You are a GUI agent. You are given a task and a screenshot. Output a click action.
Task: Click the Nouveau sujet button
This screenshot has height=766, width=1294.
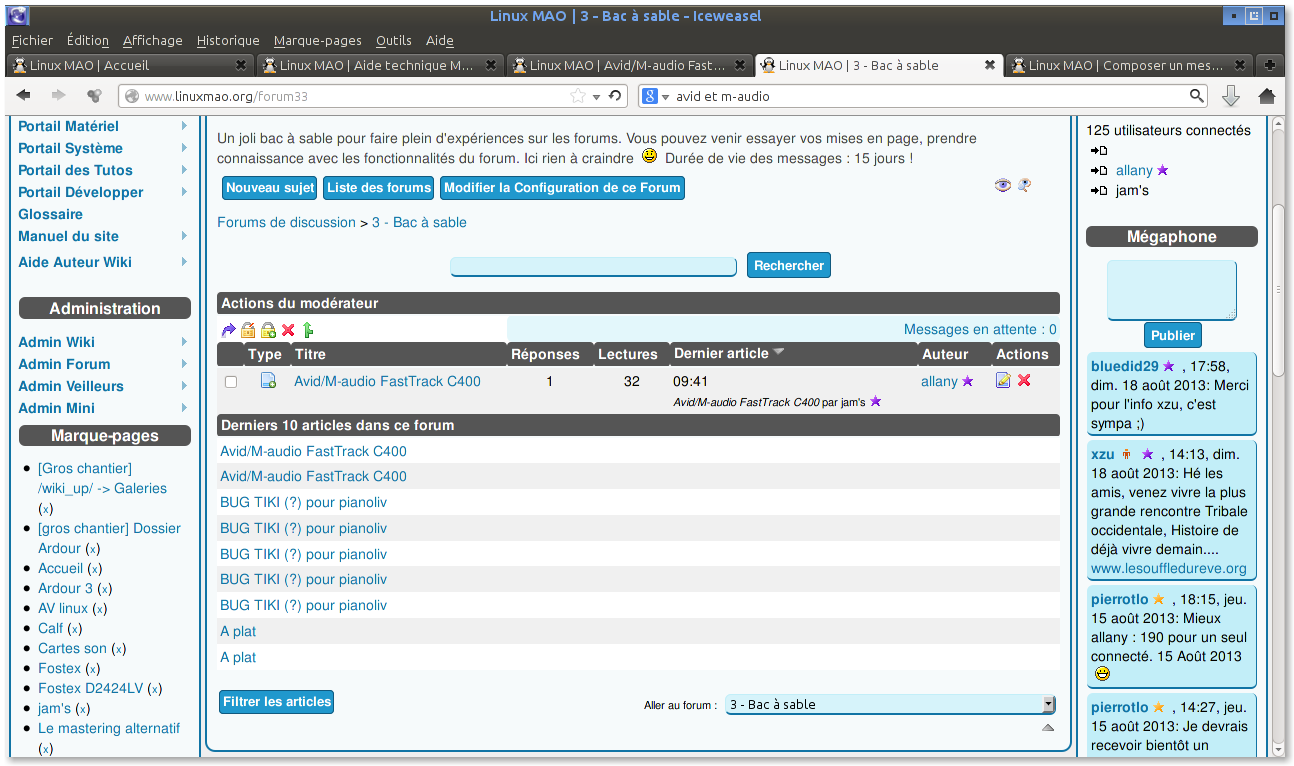pos(270,187)
